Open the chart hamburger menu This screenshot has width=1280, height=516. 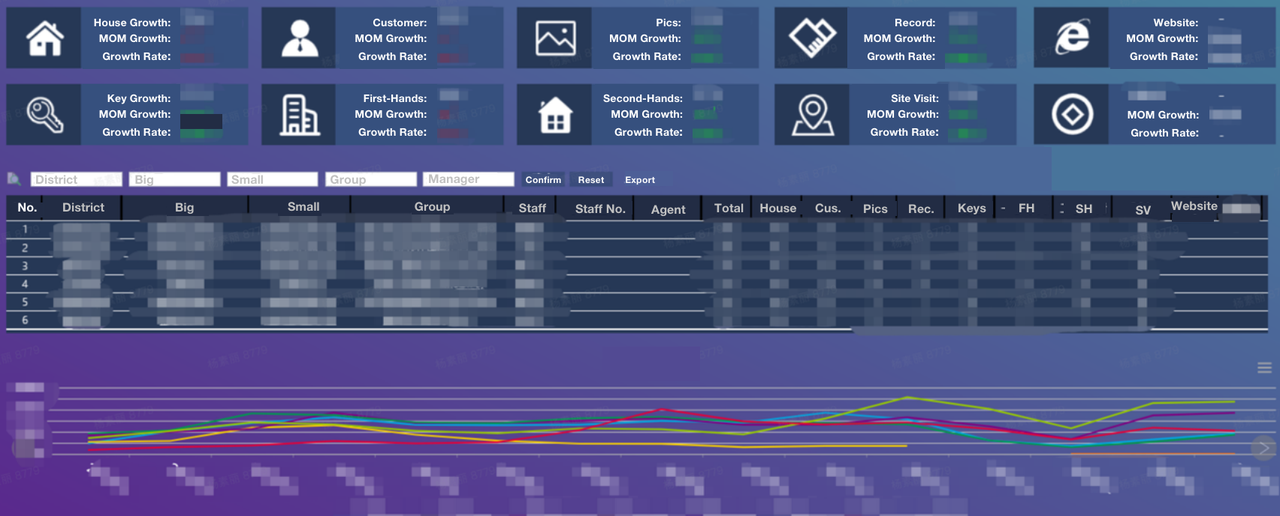1264,368
